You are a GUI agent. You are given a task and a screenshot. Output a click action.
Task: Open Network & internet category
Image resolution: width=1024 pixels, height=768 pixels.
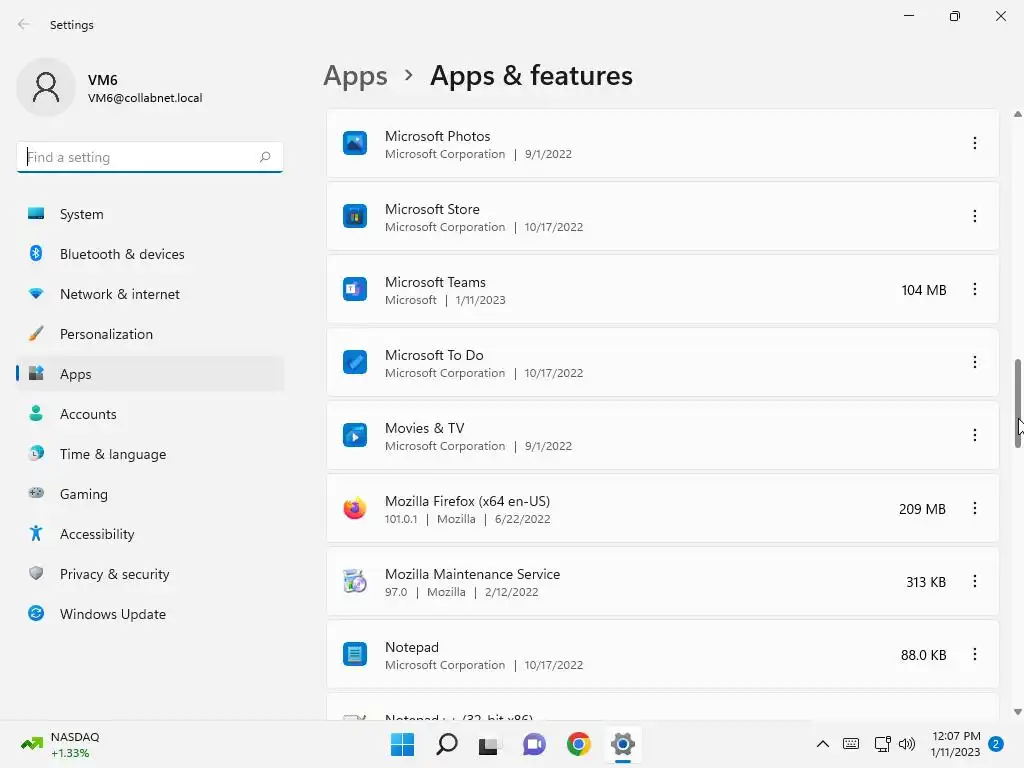point(150,294)
